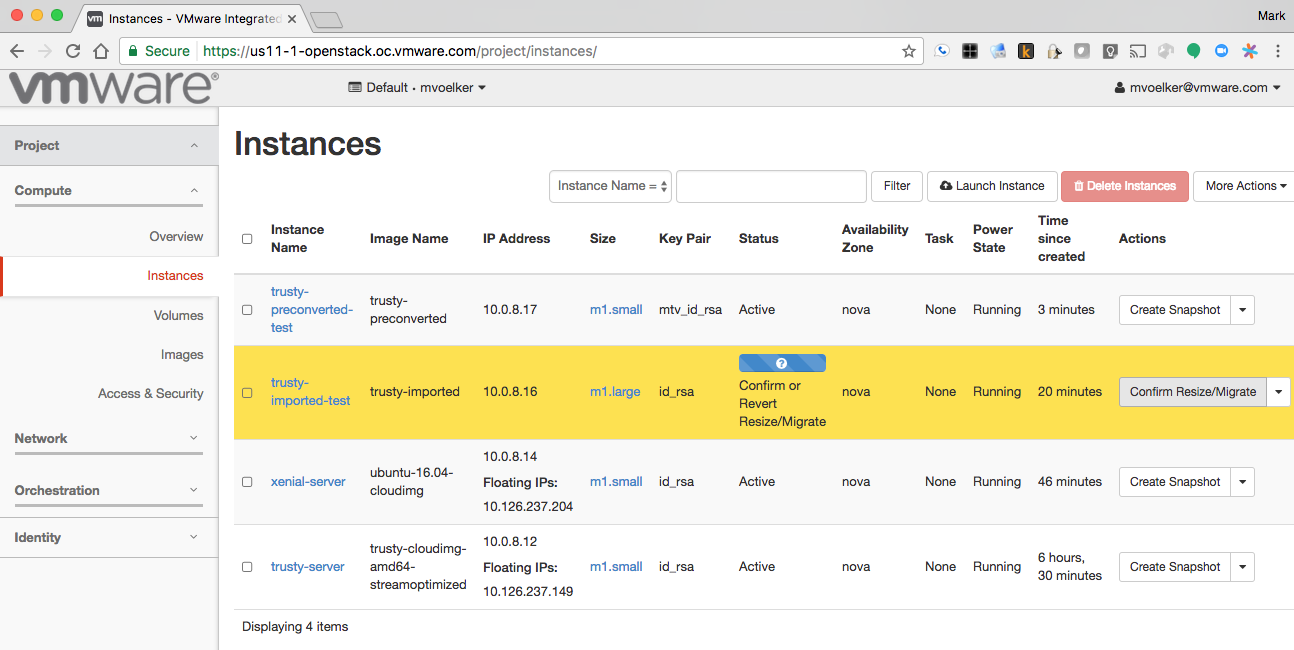Click the black grid extension icon
Viewport: 1294px width, 650px height.
click(x=970, y=51)
